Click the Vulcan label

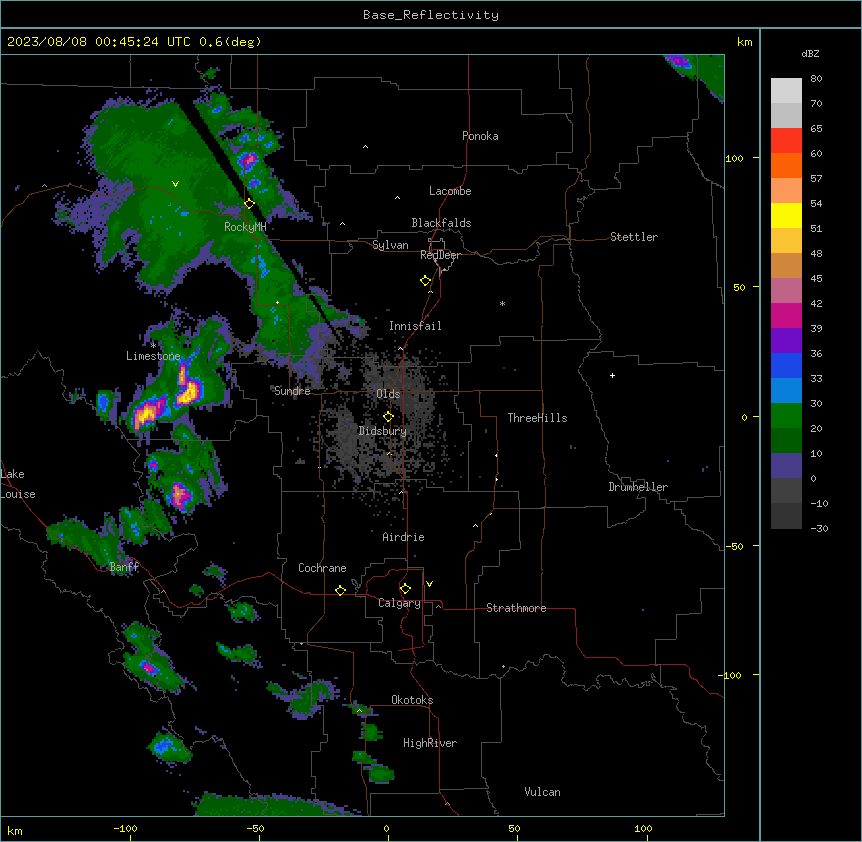pyautogui.click(x=542, y=792)
